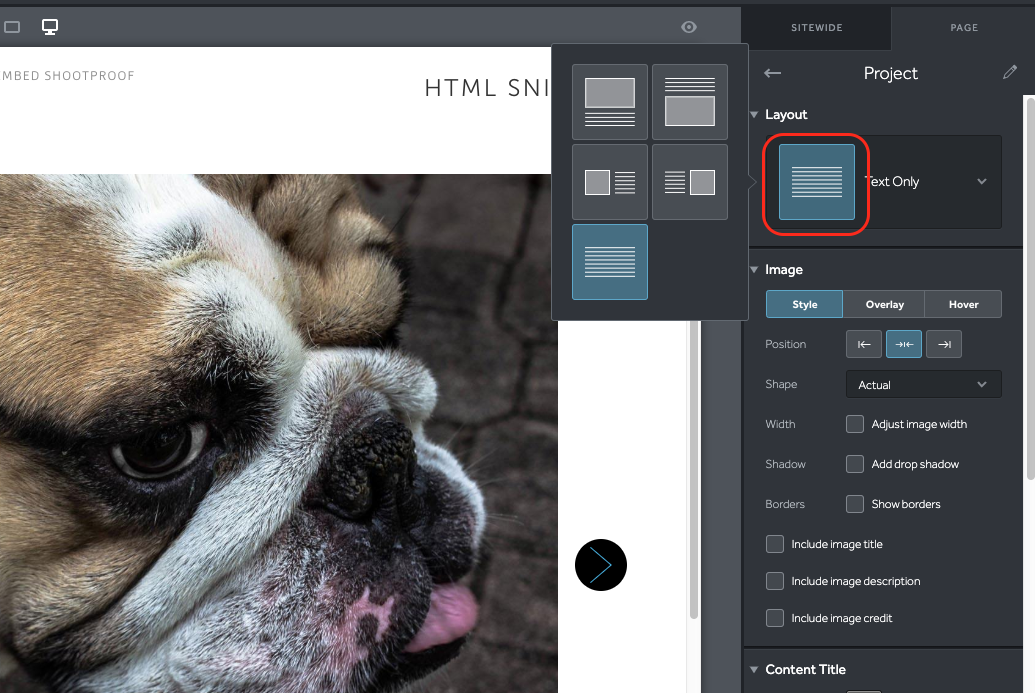Image resolution: width=1035 pixels, height=693 pixels.
Task: Align image position to the right
Action: point(944,344)
